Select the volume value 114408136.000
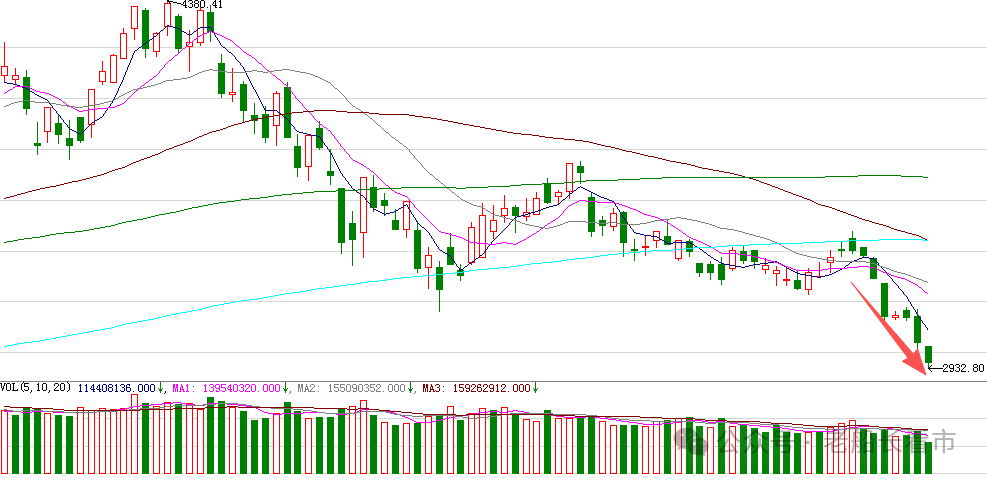This screenshot has height=480, width=987. 116,388
